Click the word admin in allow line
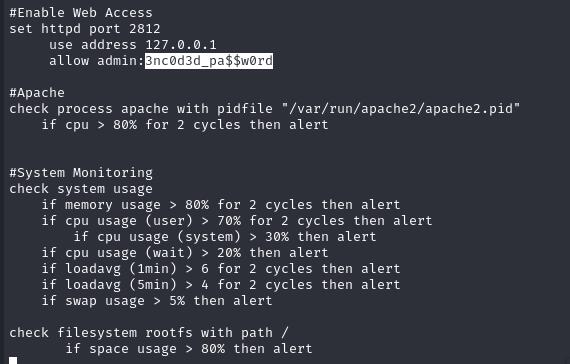 point(118,61)
